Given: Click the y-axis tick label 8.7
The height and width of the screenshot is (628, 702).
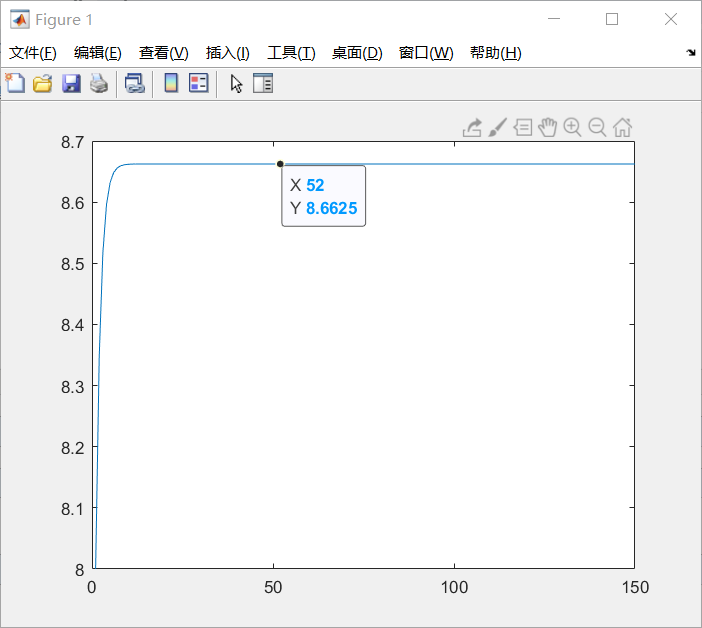Looking at the screenshot, I should [x=73, y=142].
